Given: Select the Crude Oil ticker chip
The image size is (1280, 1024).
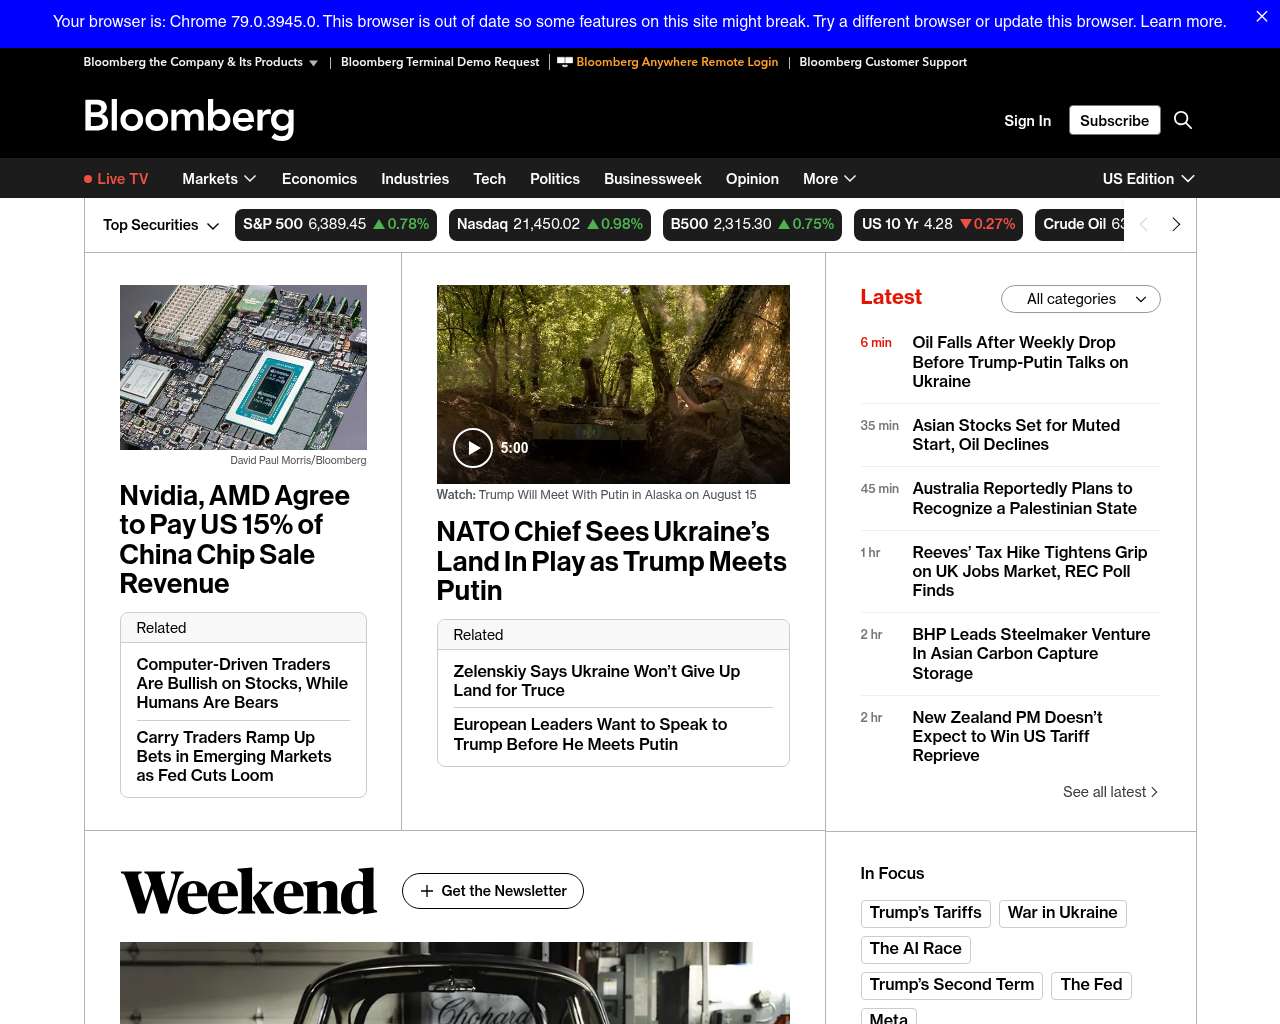Looking at the screenshot, I should click(x=1081, y=224).
